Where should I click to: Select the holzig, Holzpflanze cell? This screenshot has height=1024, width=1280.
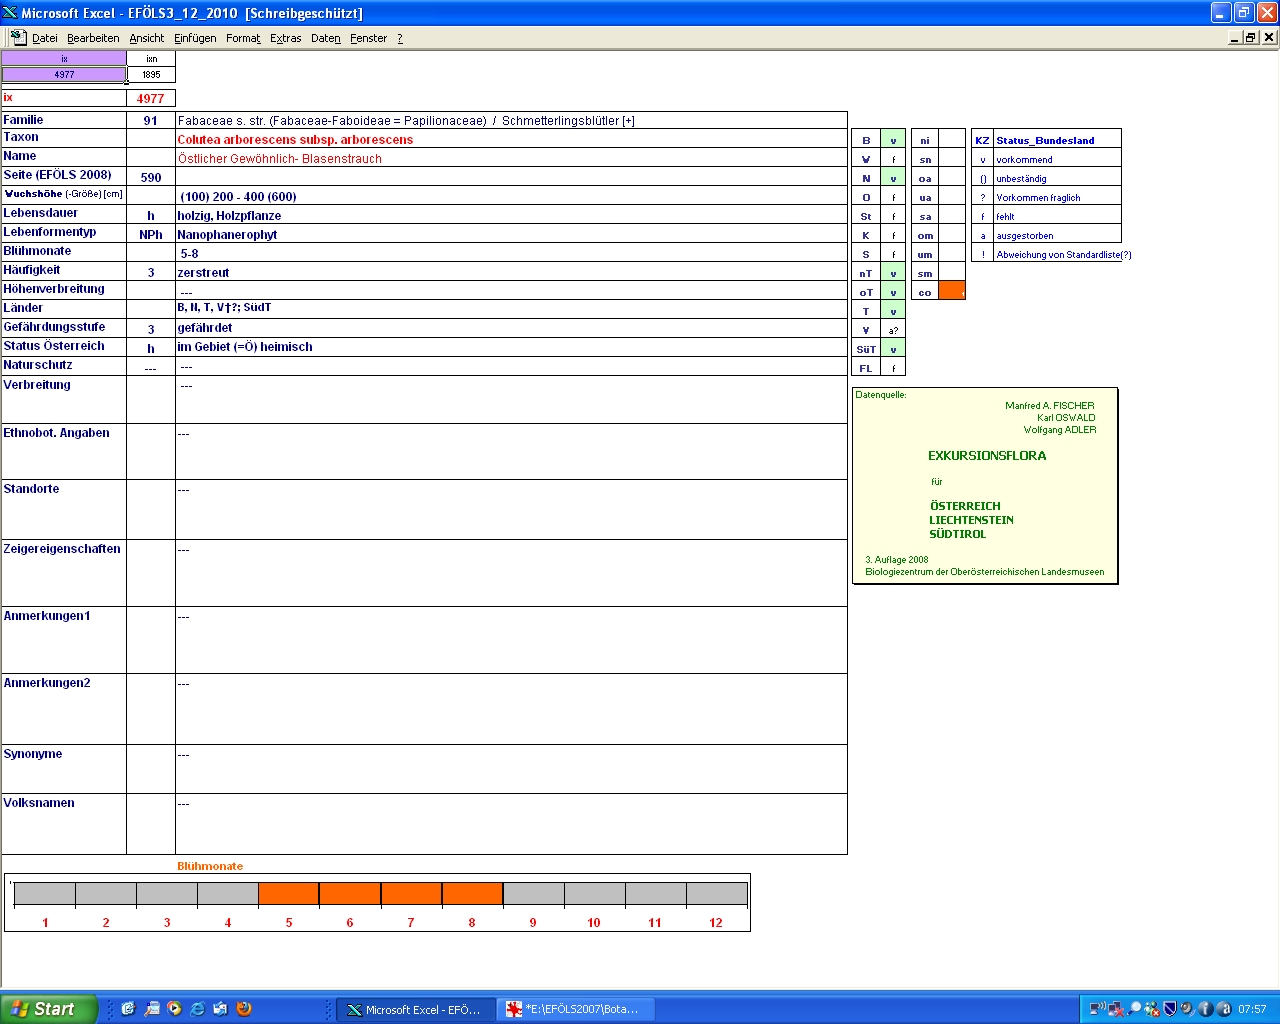(511, 215)
